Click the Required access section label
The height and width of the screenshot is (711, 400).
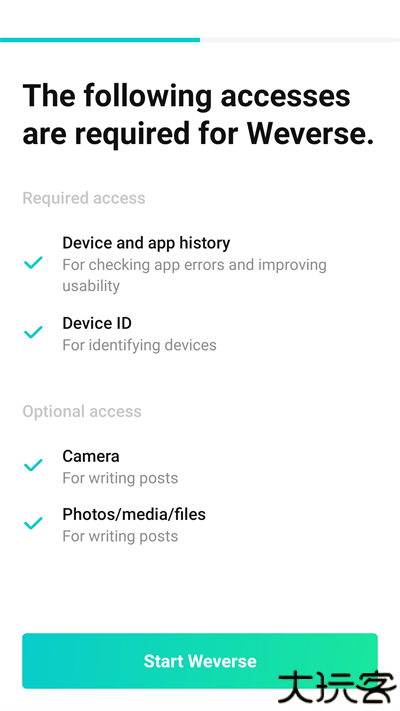click(84, 198)
